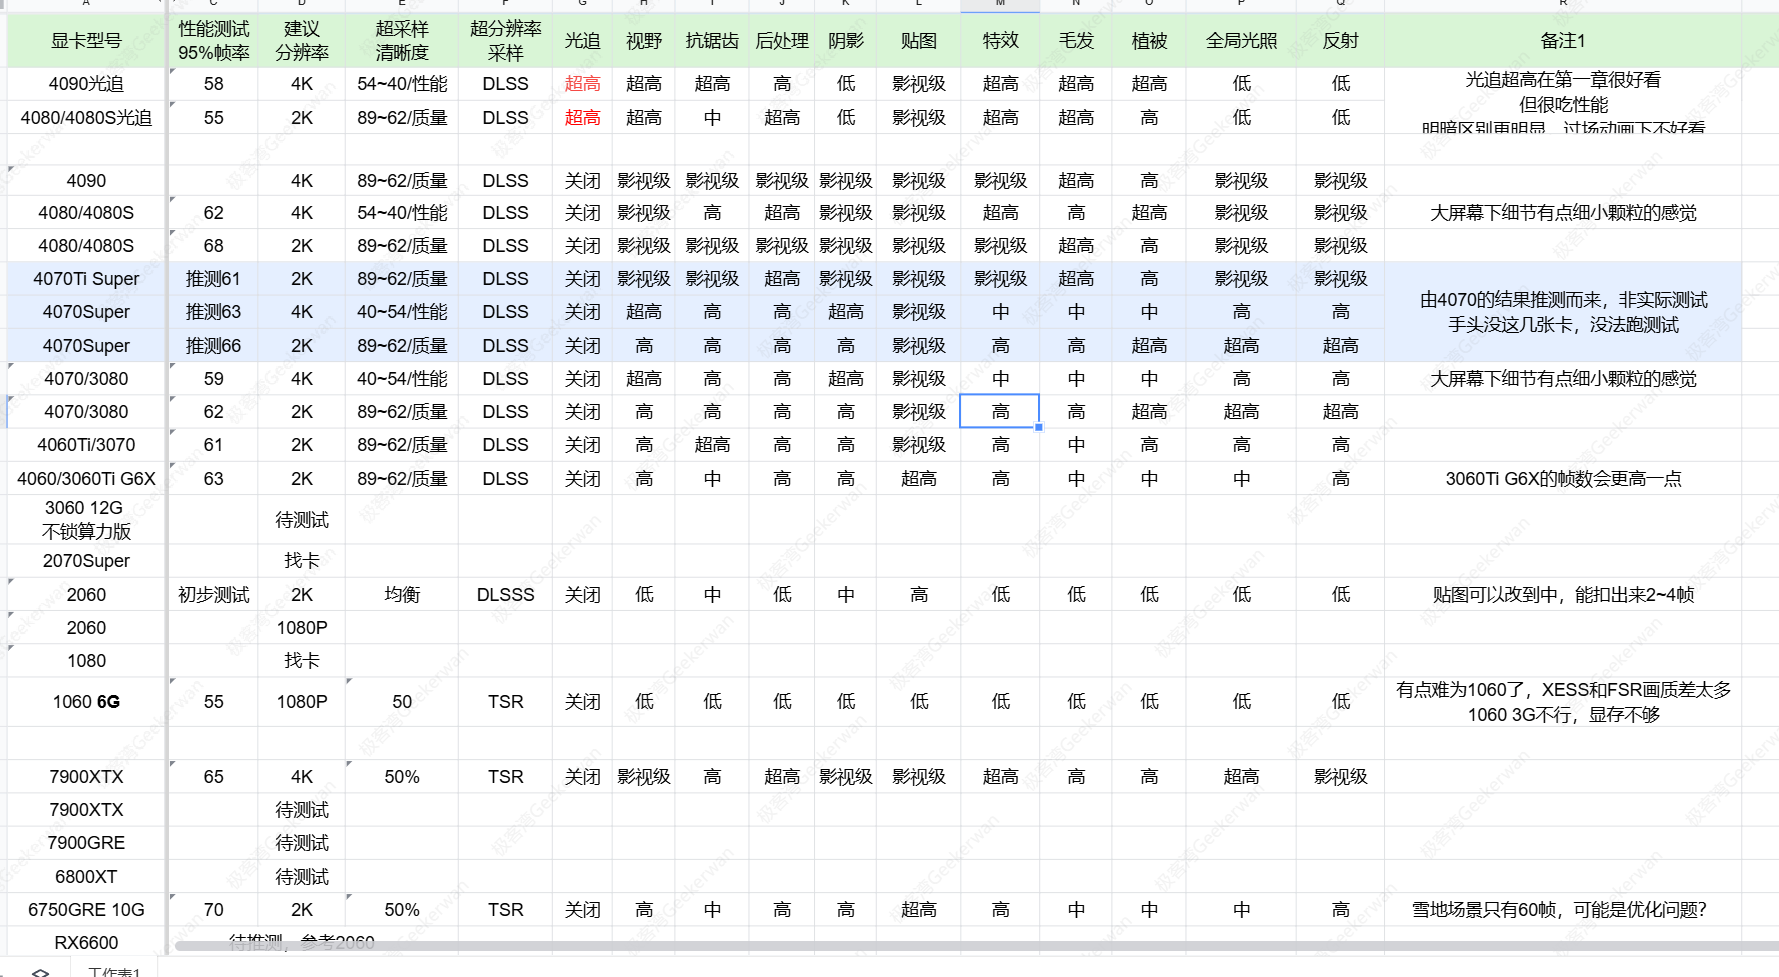Switch to the 工作表1 sheet tab
This screenshot has width=1779, height=977.
pos(114,970)
